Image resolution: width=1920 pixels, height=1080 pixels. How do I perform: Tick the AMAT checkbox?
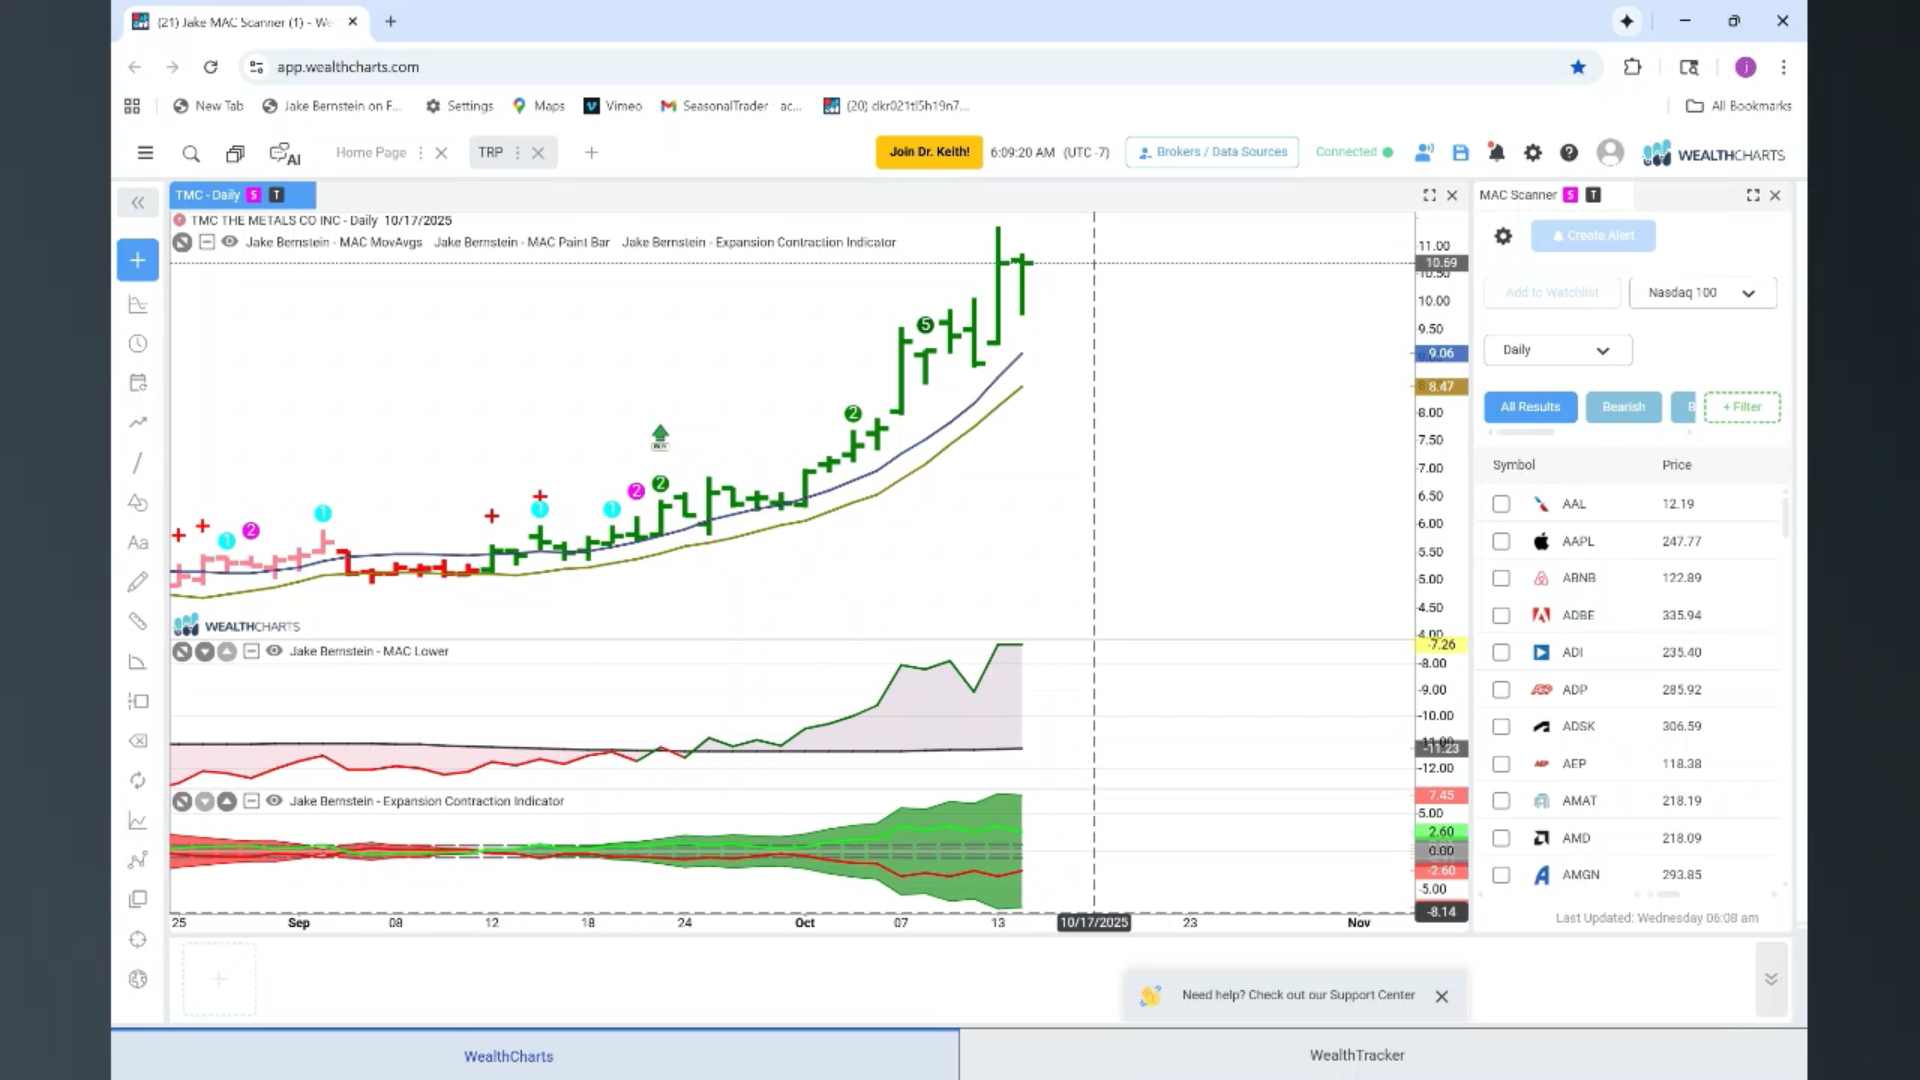1501,801
